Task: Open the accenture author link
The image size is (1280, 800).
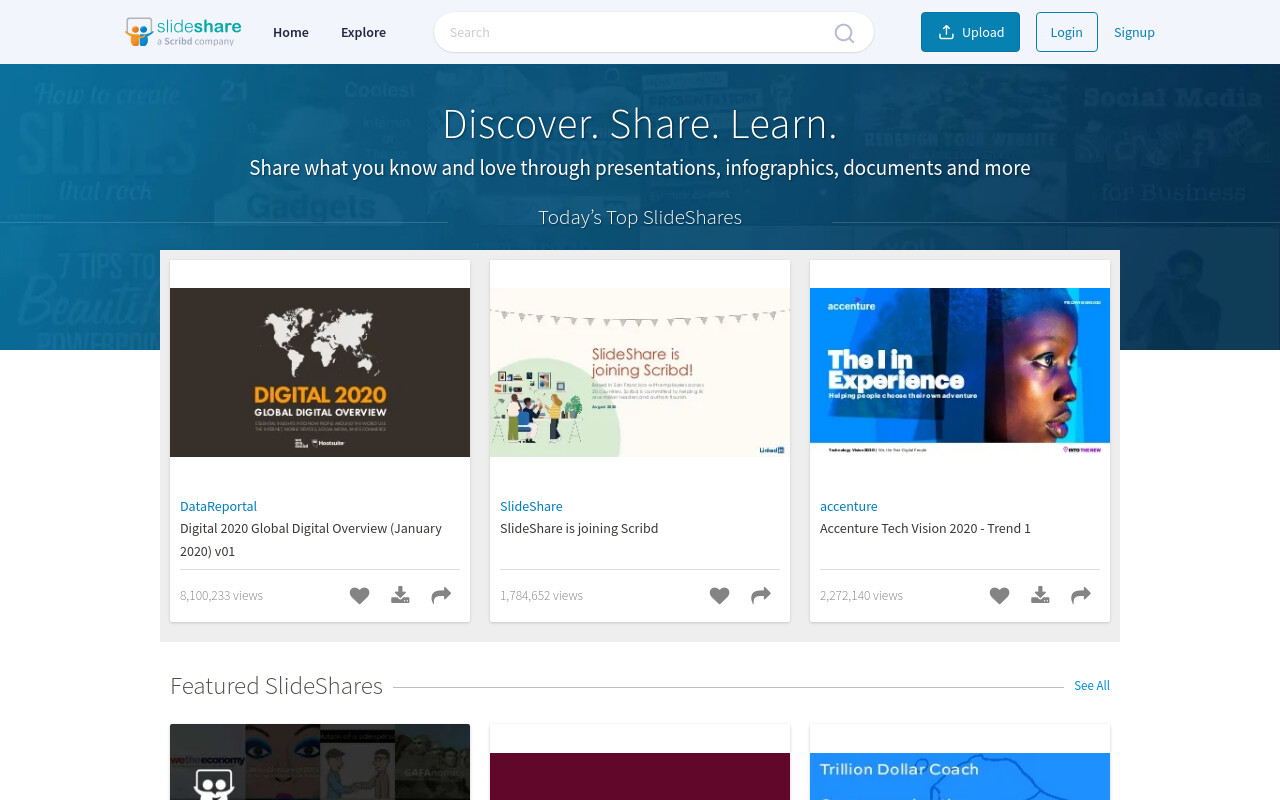Action: (849, 506)
